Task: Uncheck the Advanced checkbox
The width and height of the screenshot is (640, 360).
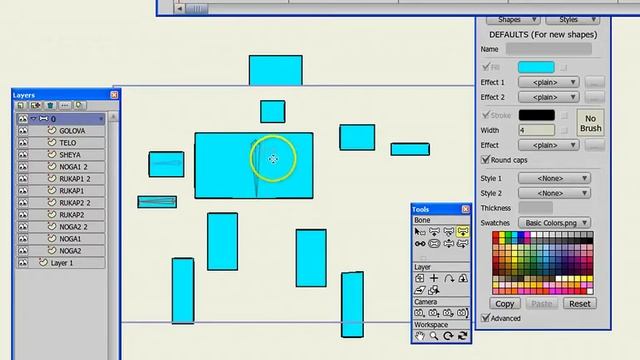Action: (x=486, y=318)
